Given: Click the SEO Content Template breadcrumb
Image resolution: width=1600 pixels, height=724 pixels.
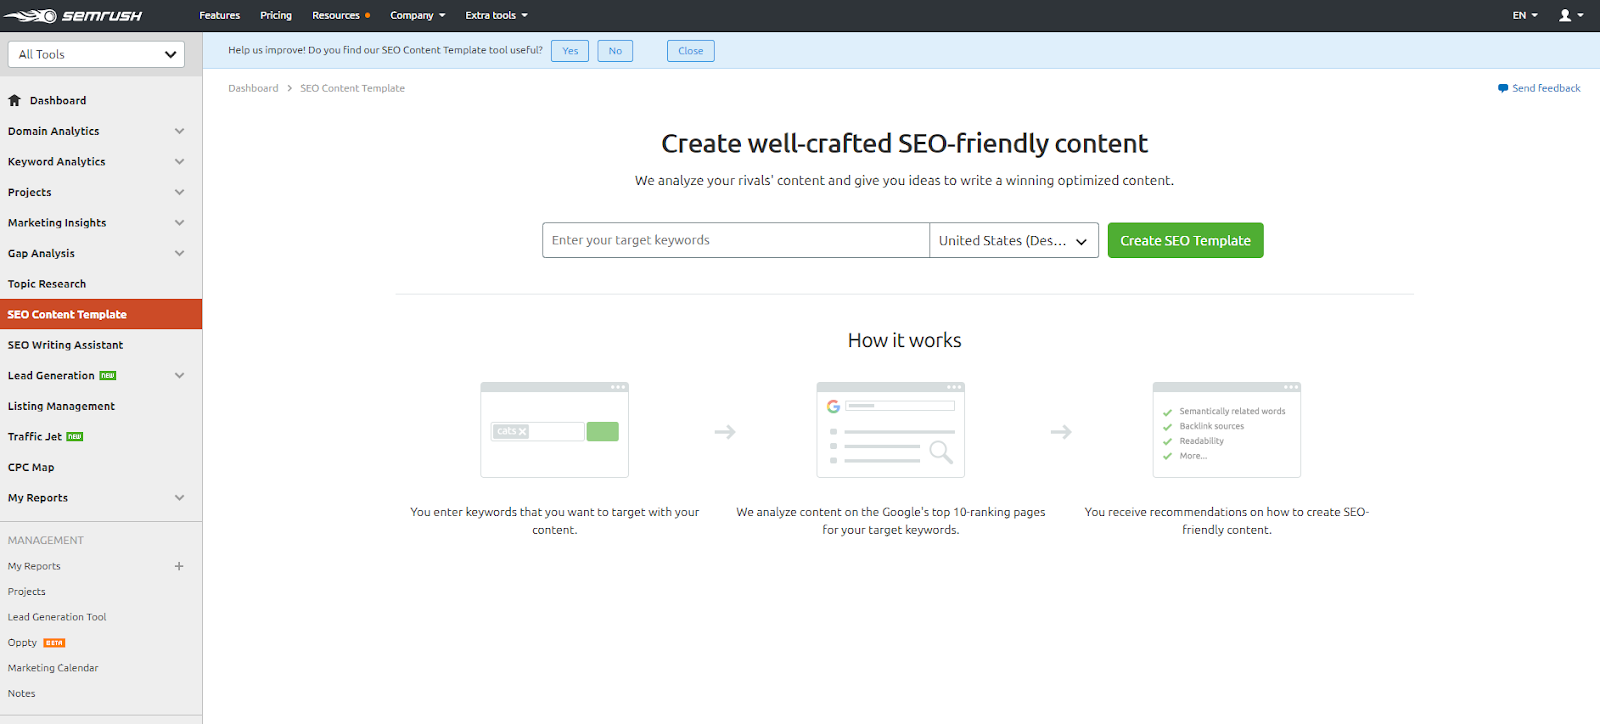Looking at the screenshot, I should click(352, 88).
